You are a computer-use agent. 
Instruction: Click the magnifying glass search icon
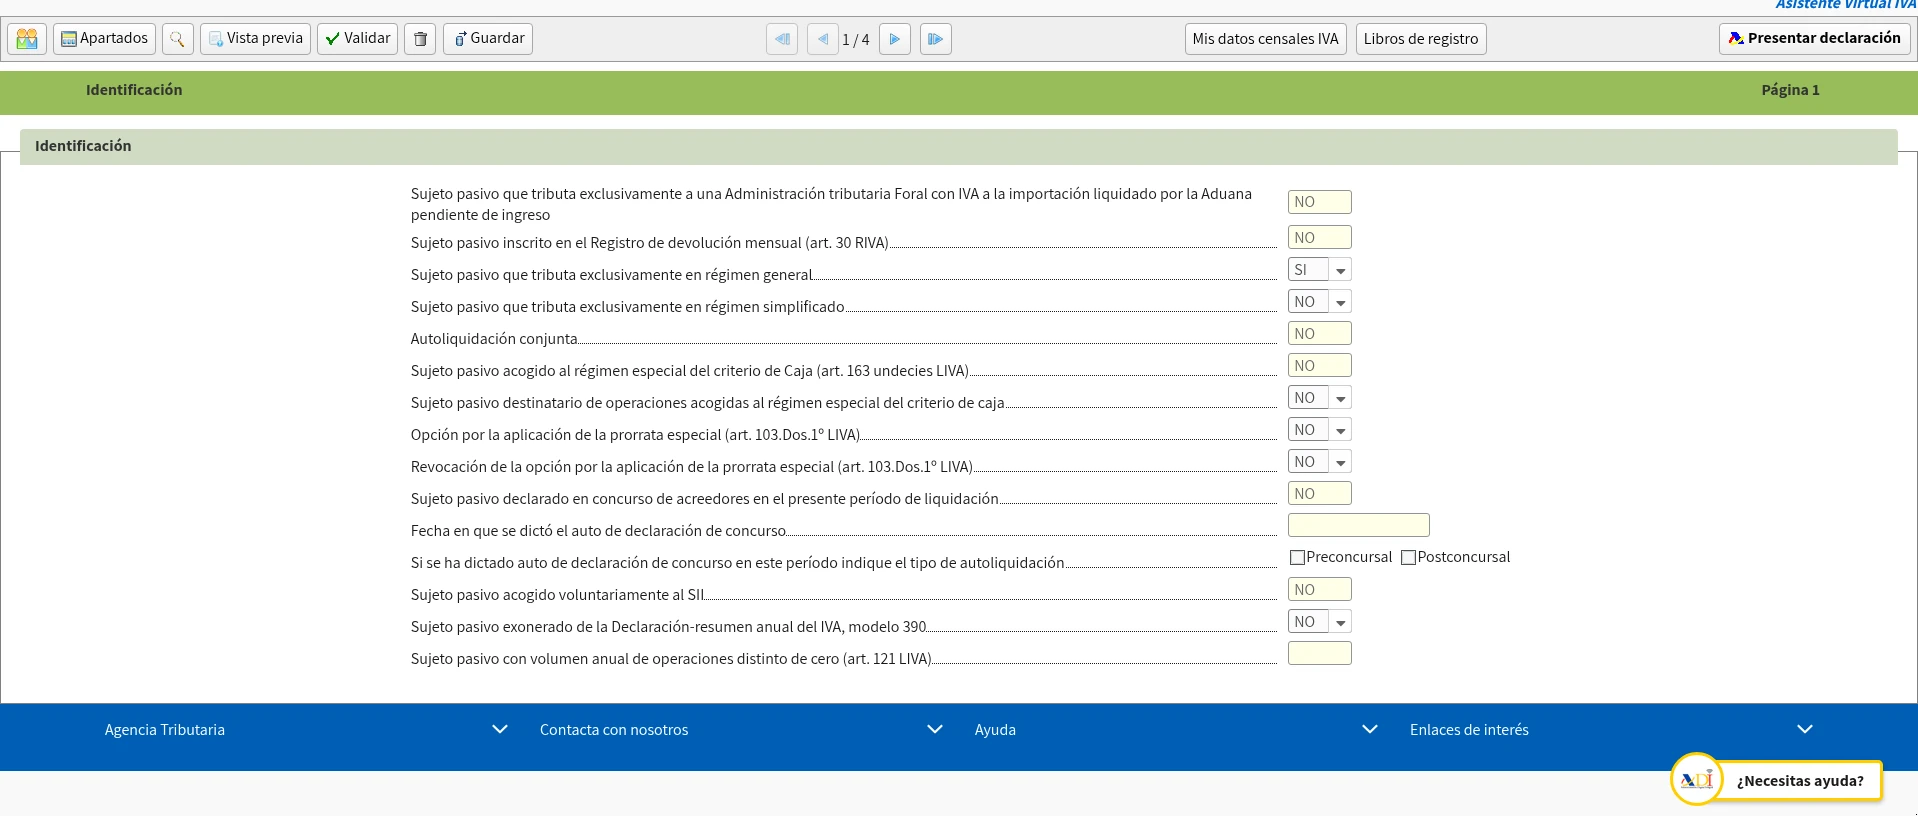(x=177, y=39)
